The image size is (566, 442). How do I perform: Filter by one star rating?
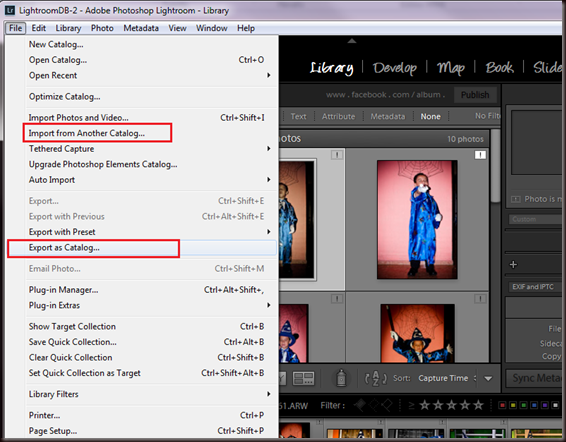tap(424, 405)
